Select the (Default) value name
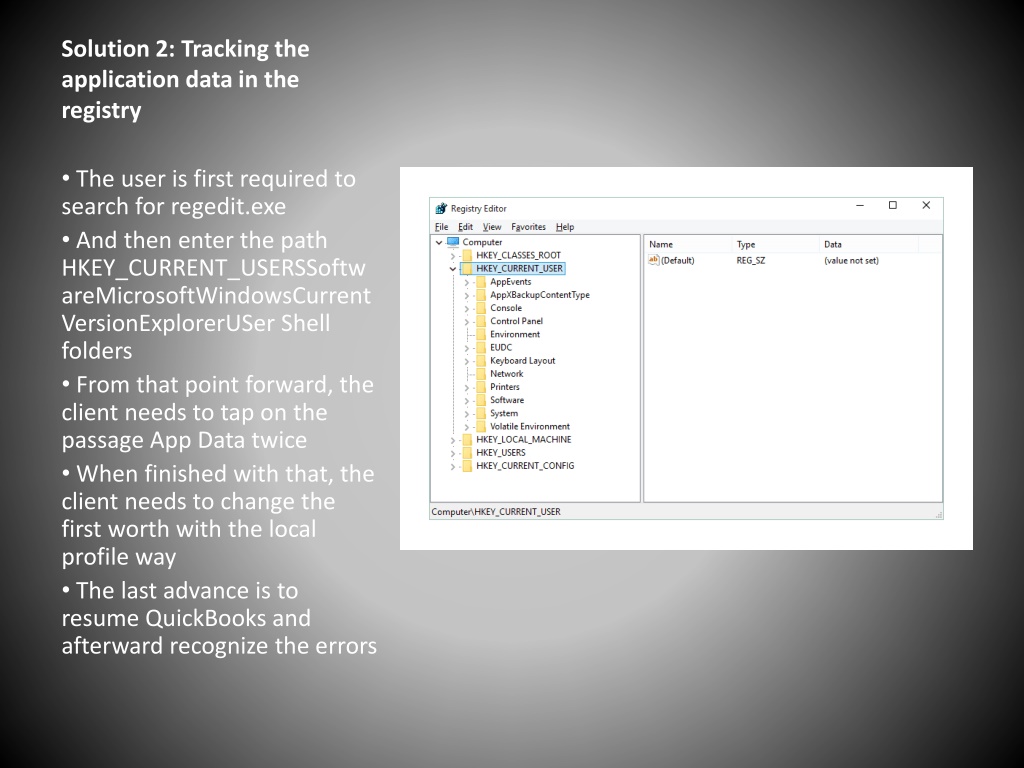The width and height of the screenshot is (1024, 768). pyautogui.click(x=677, y=261)
